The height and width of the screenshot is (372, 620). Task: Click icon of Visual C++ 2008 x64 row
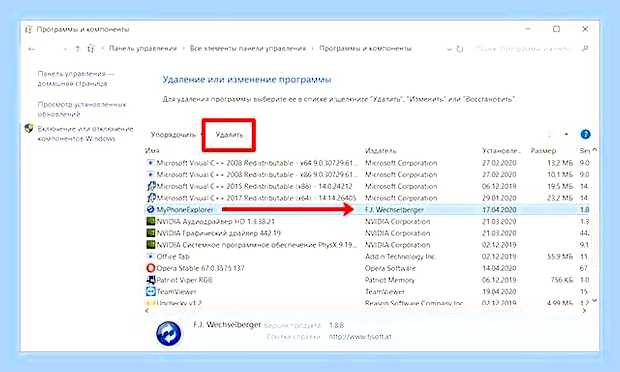(x=150, y=163)
